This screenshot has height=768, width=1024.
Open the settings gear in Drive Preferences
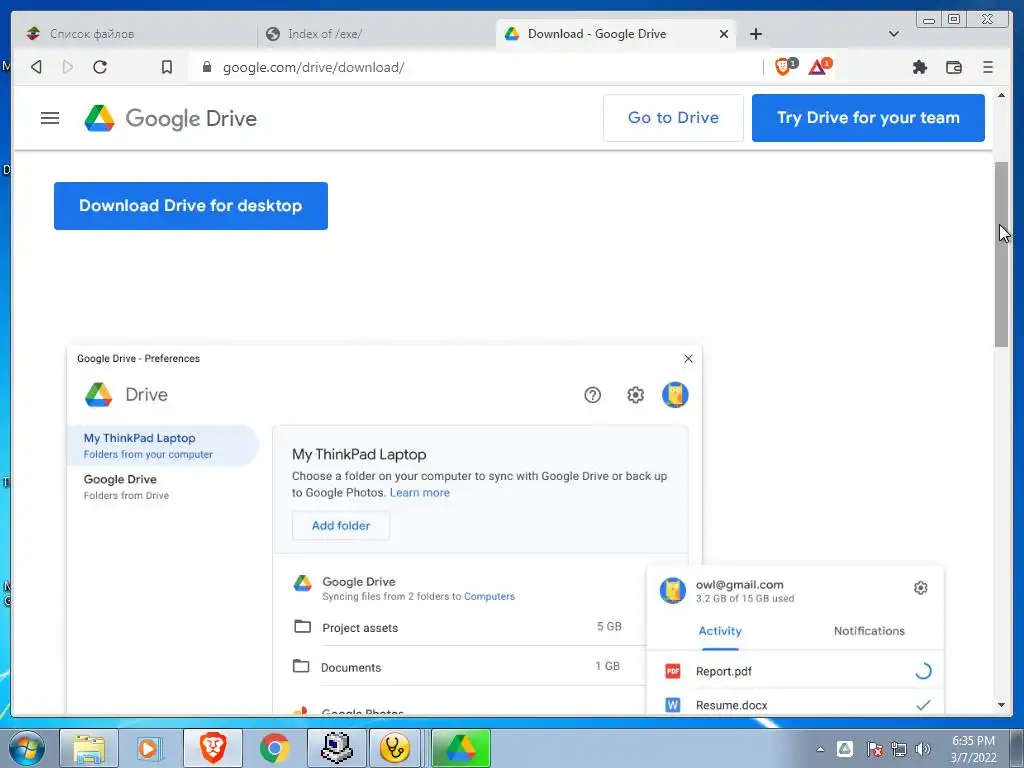(x=635, y=395)
